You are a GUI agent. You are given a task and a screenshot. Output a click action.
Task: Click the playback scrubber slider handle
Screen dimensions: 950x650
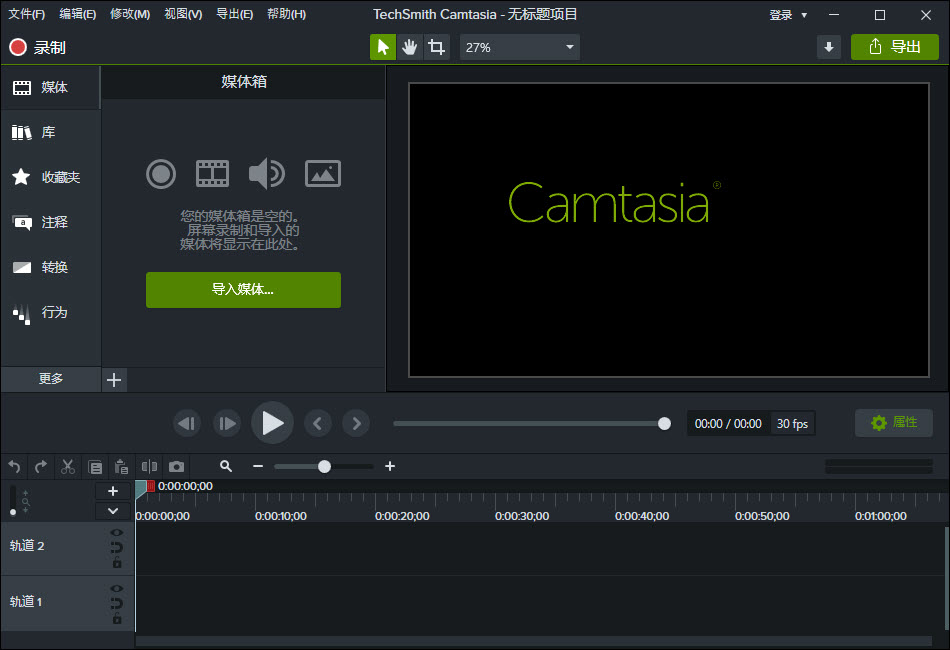pyautogui.click(x=664, y=423)
